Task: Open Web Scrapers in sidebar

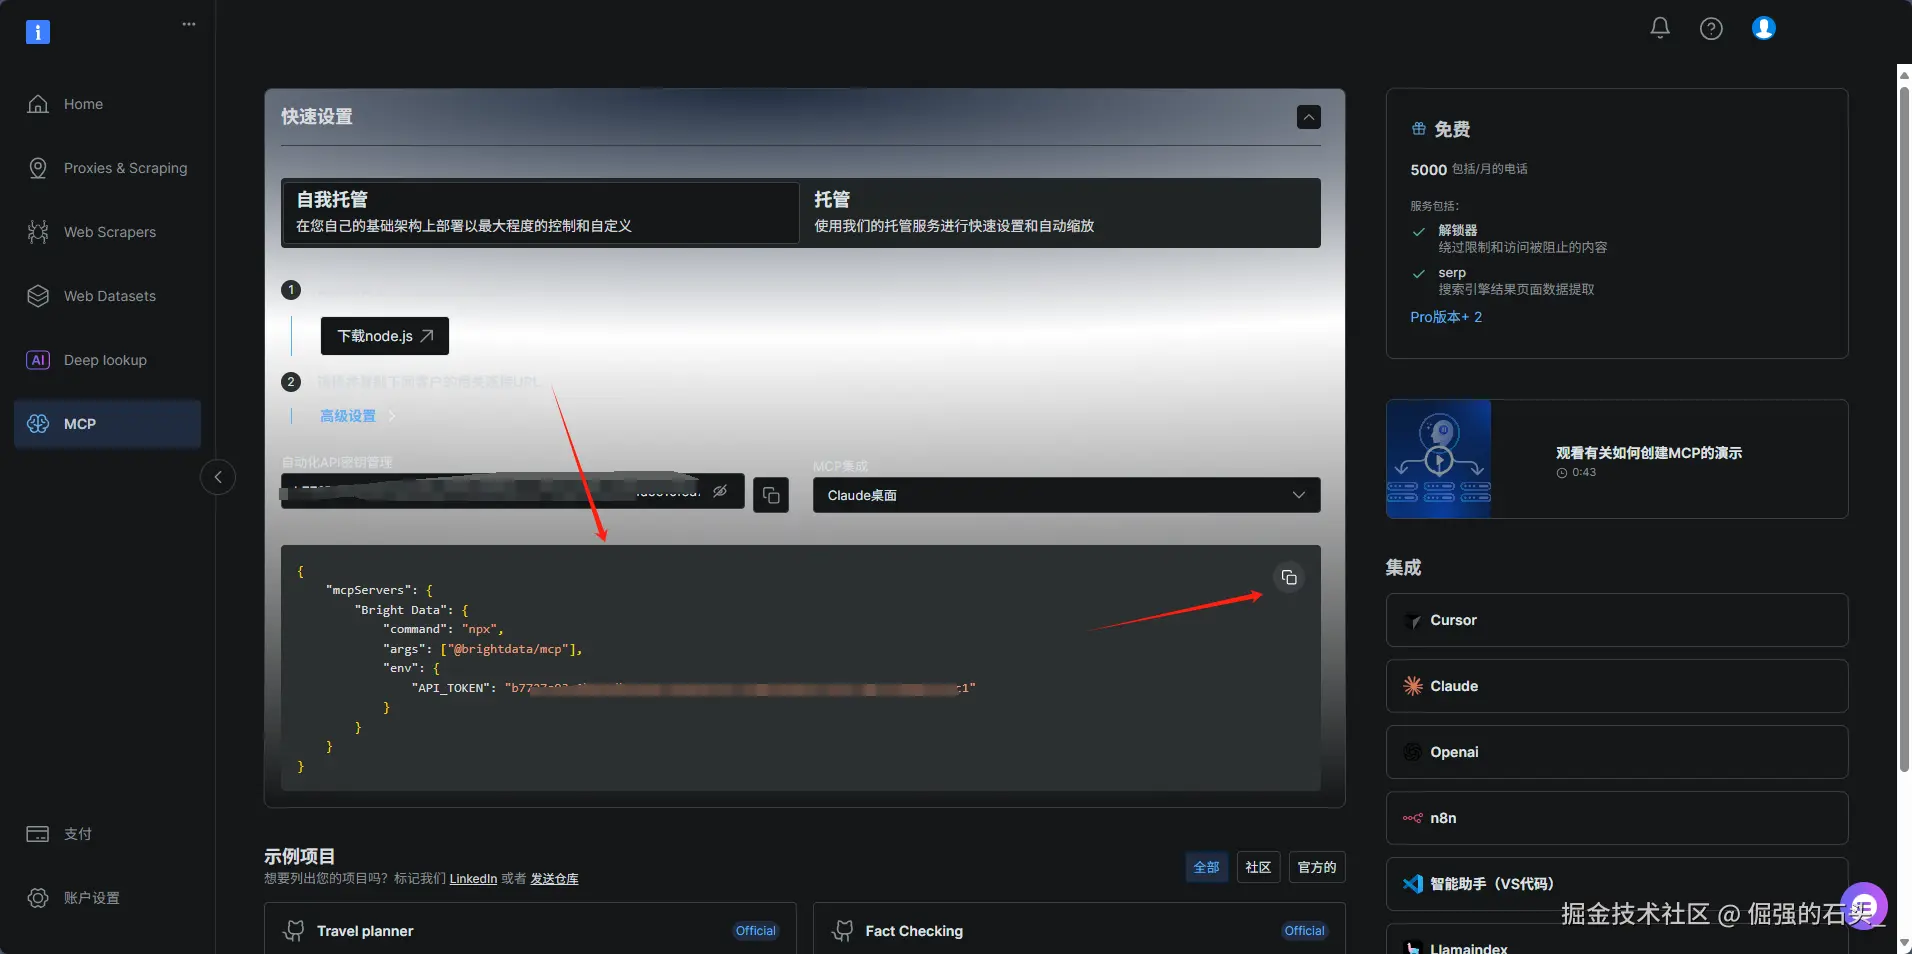Action: tap(108, 232)
